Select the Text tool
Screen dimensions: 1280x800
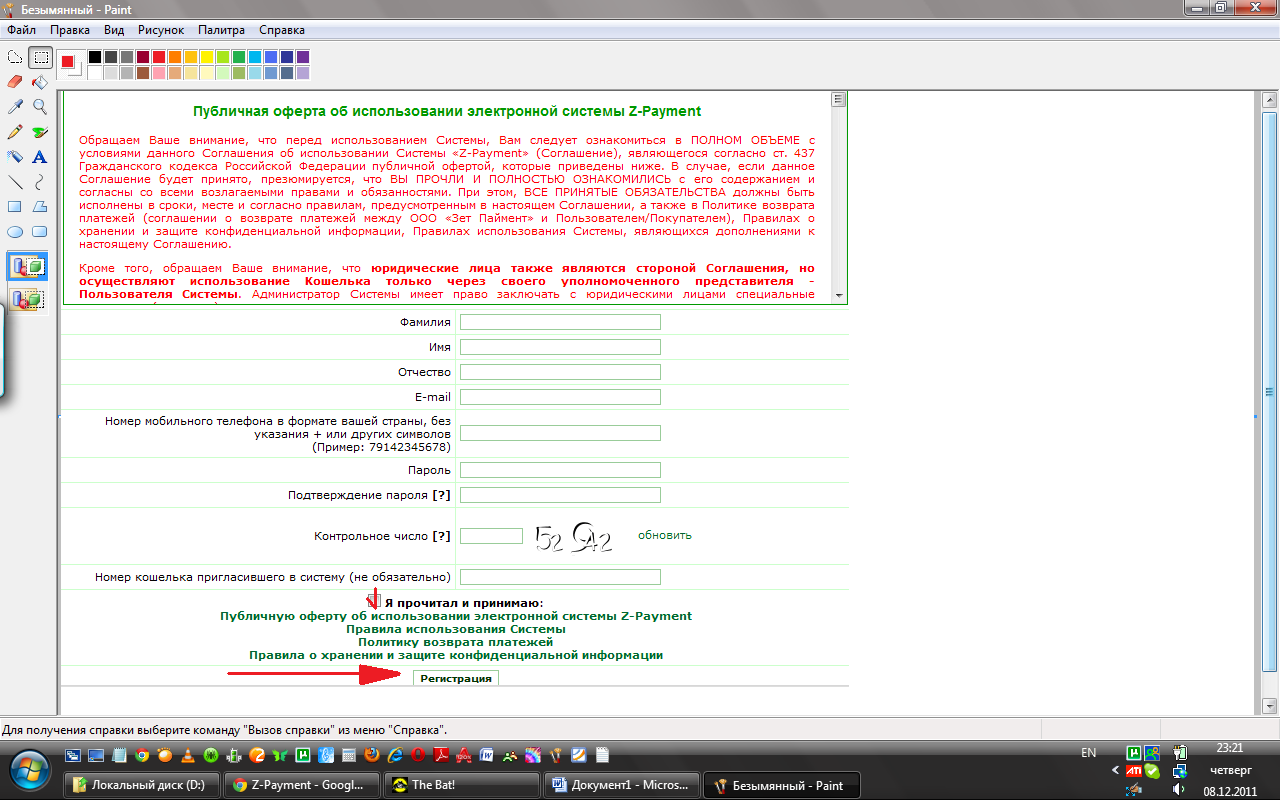40,156
